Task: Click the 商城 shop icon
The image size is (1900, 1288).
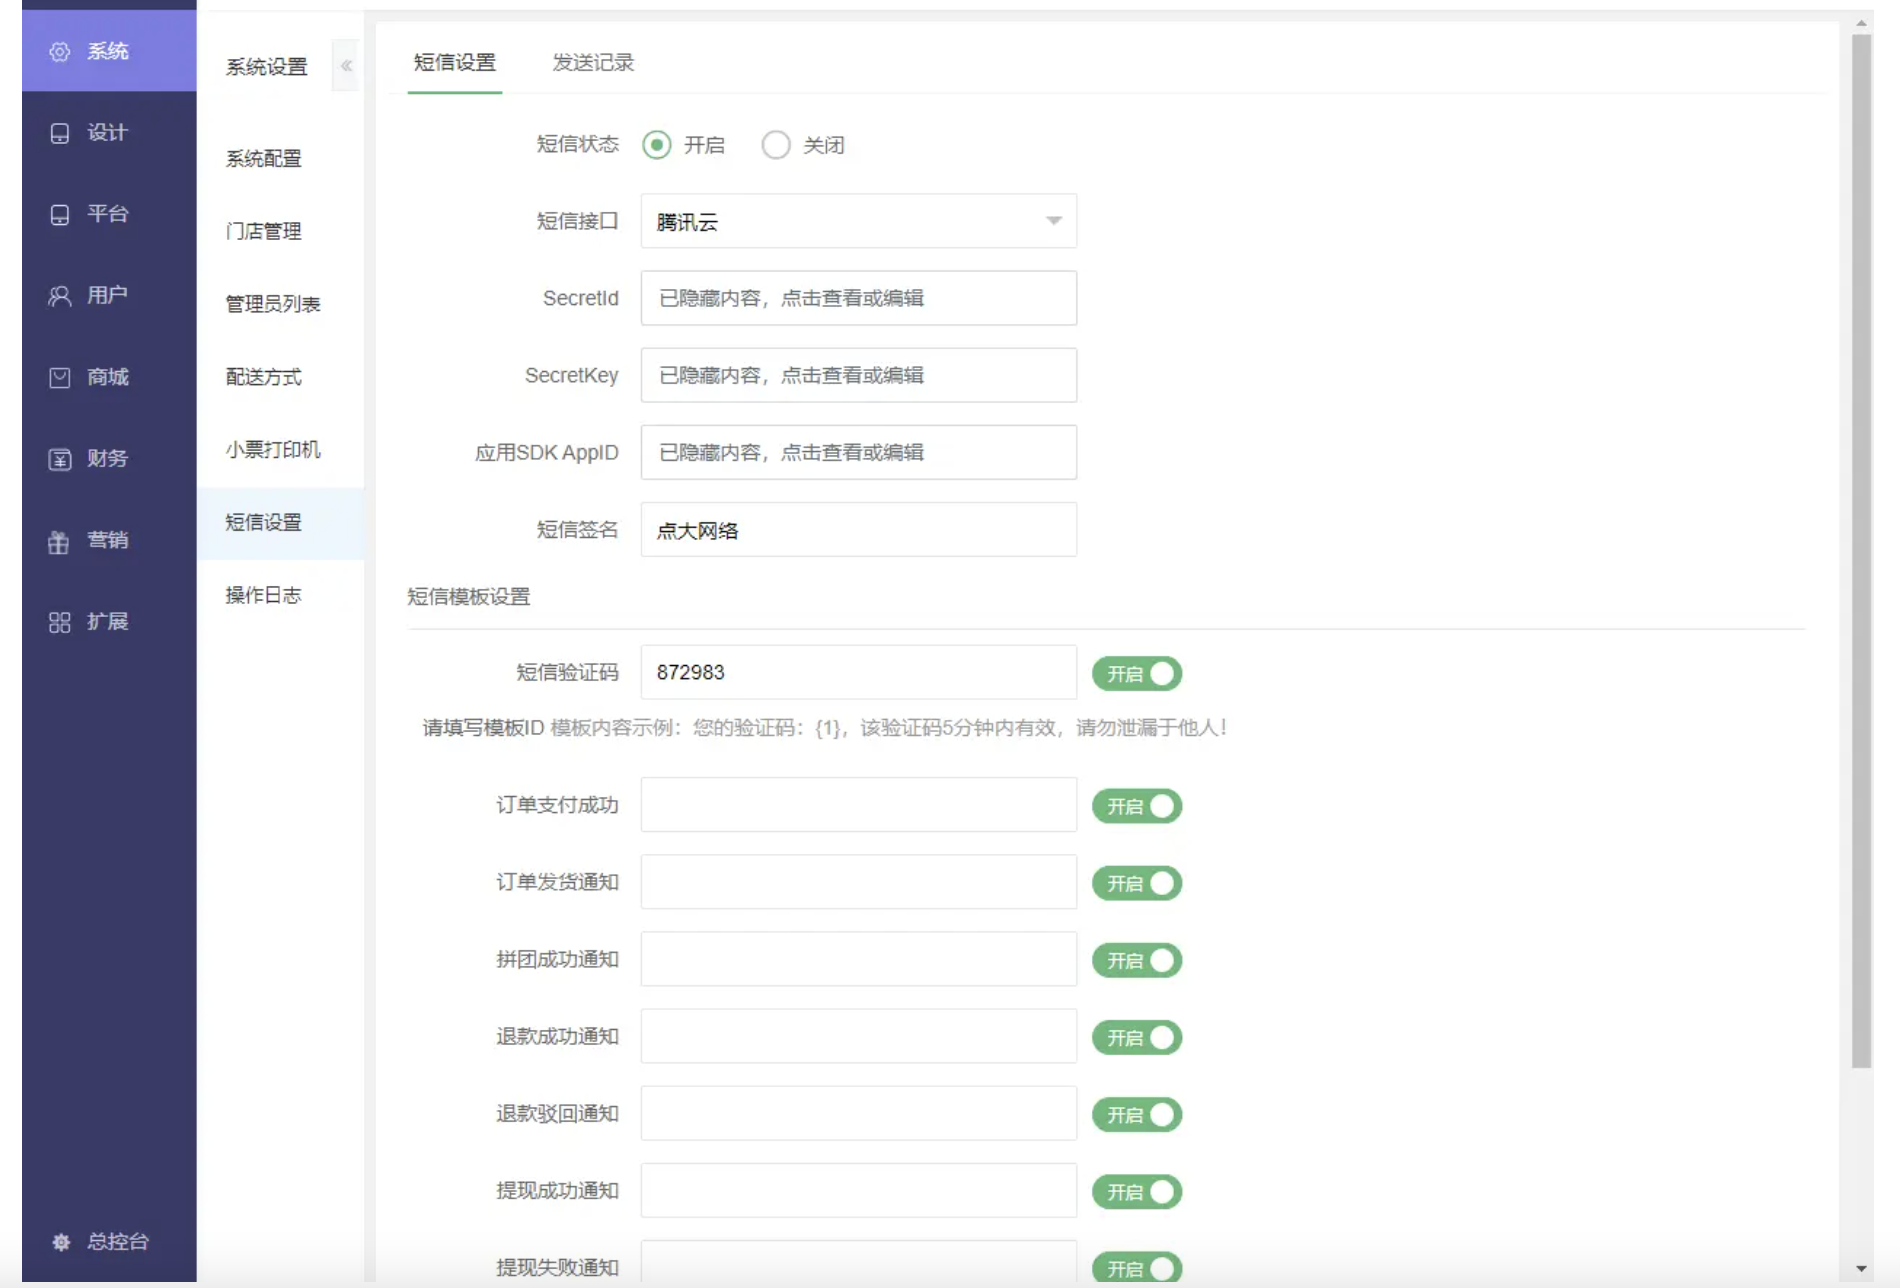Action: [x=60, y=377]
